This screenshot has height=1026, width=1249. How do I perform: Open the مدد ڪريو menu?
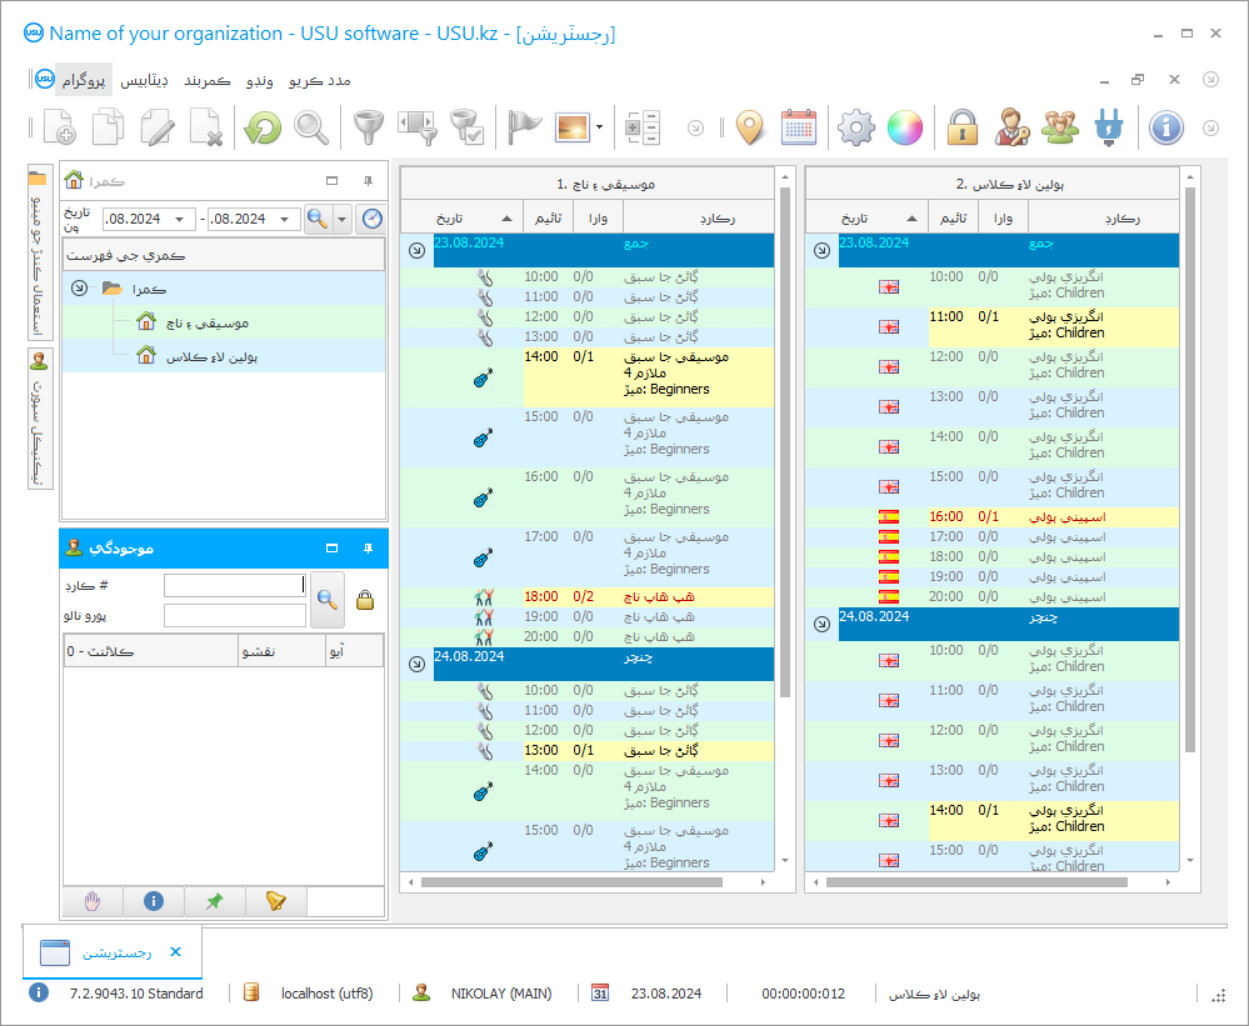click(320, 80)
